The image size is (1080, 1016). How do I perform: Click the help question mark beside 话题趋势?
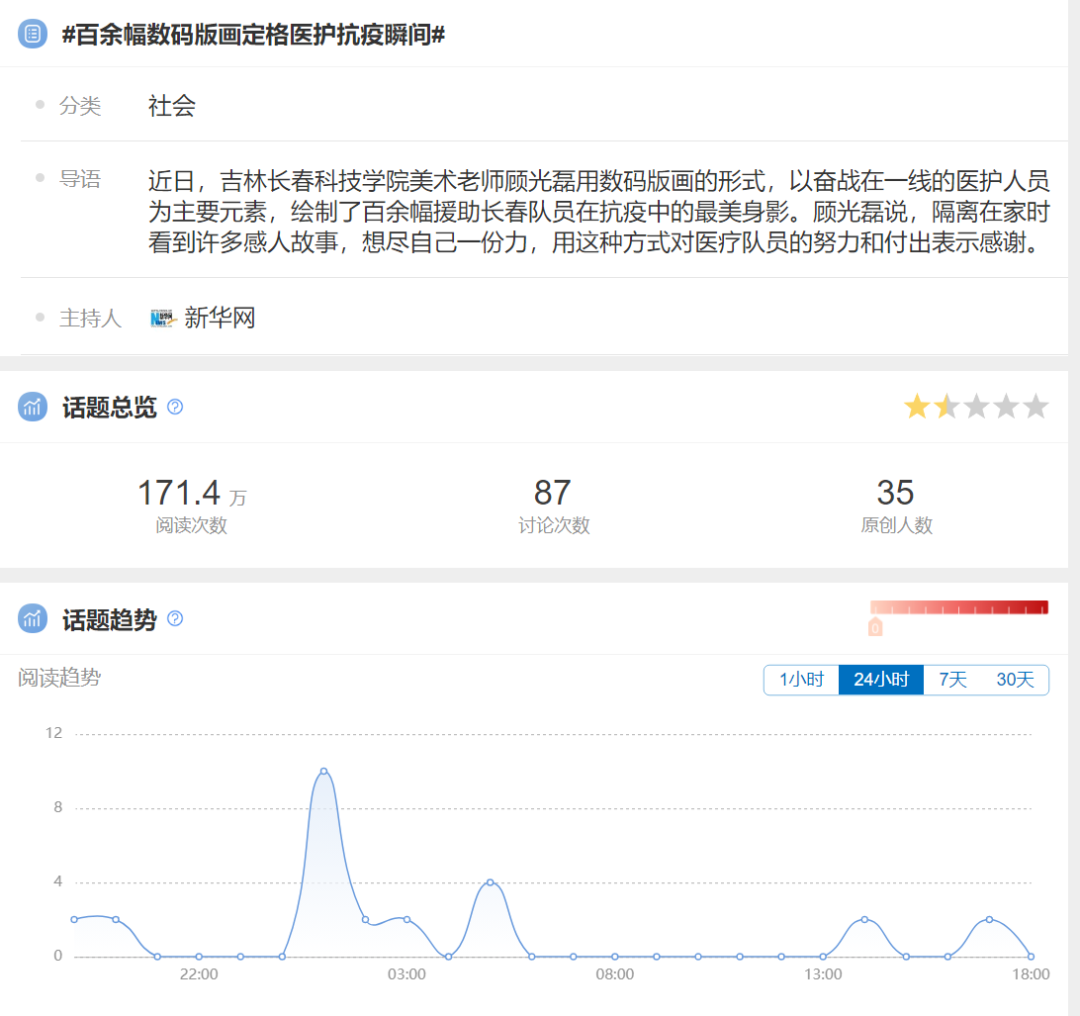point(175,619)
